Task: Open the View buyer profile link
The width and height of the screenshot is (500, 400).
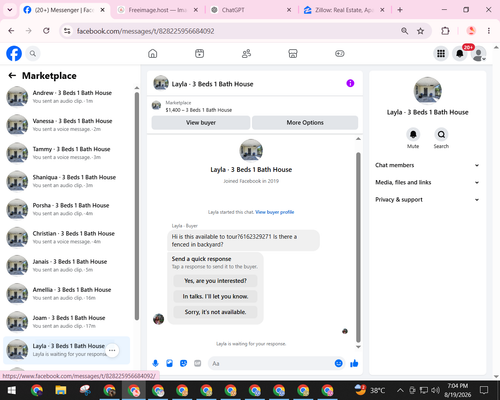Action: point(275,212)
